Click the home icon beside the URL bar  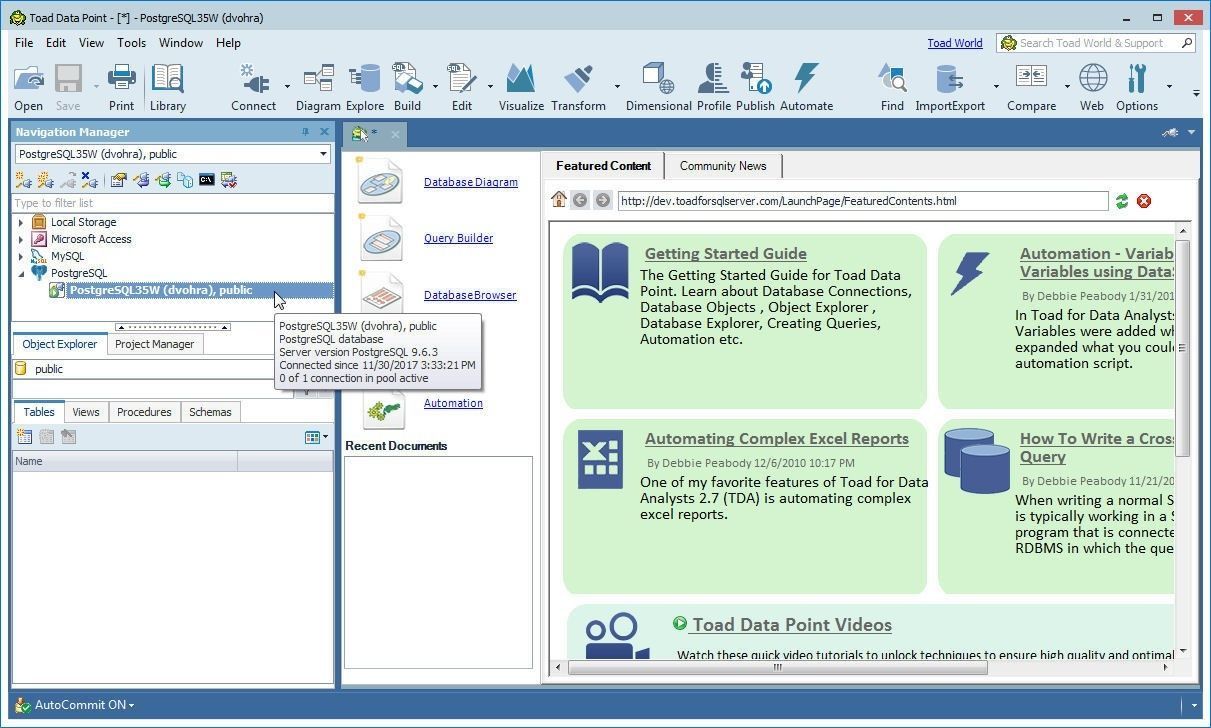pos(559,200)
